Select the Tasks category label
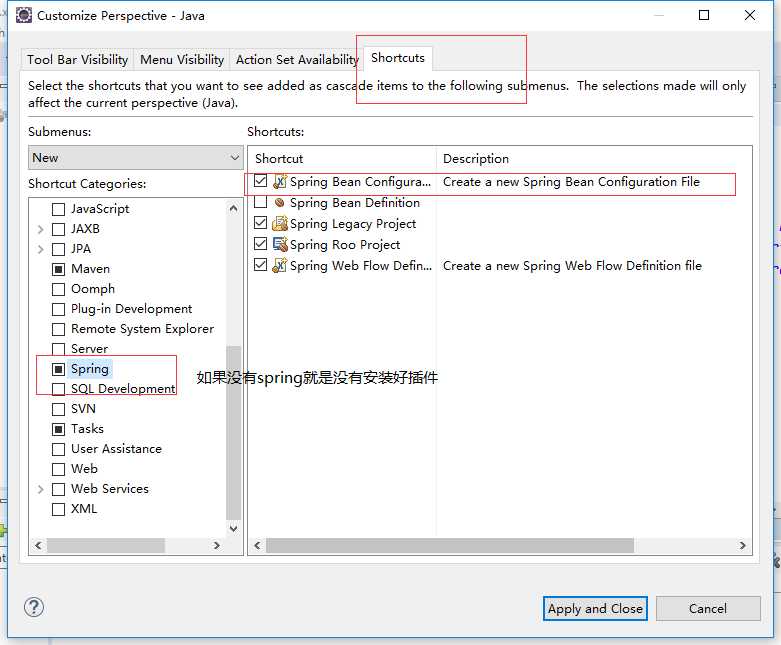This screenshot has width=781, height=645. point(87,429)
